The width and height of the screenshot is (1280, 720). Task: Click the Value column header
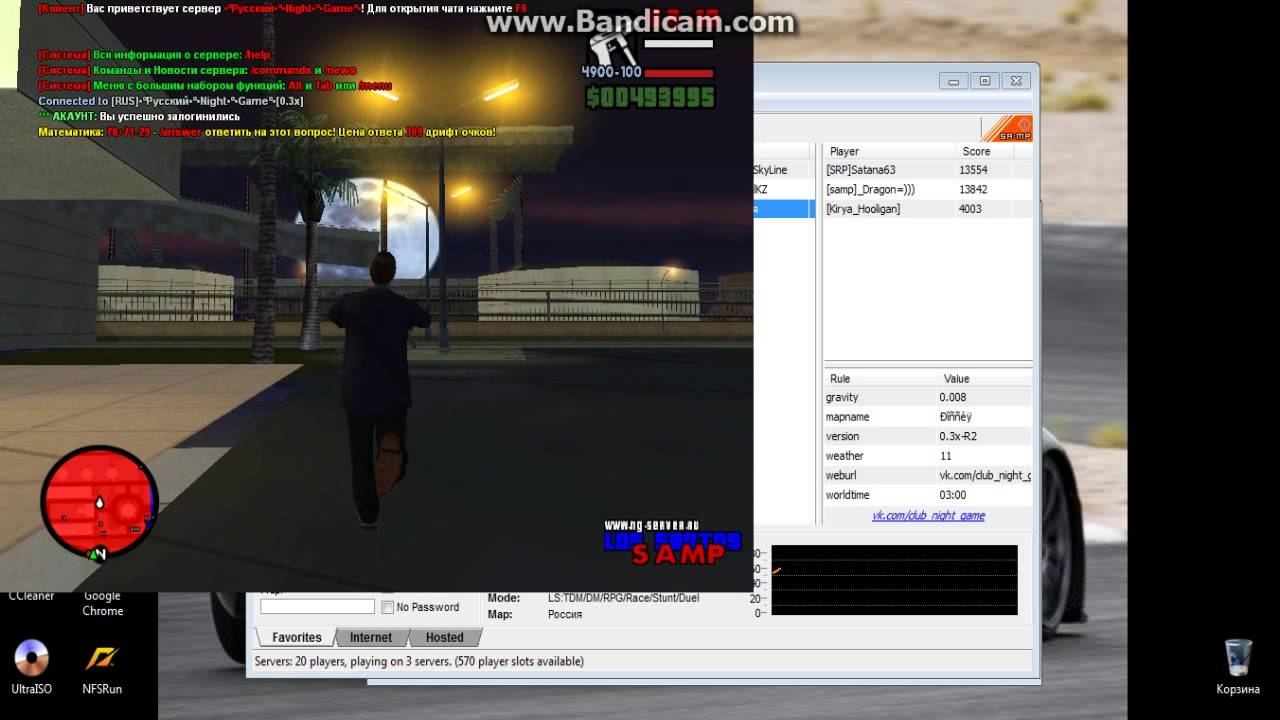click(x=985, y=378)
